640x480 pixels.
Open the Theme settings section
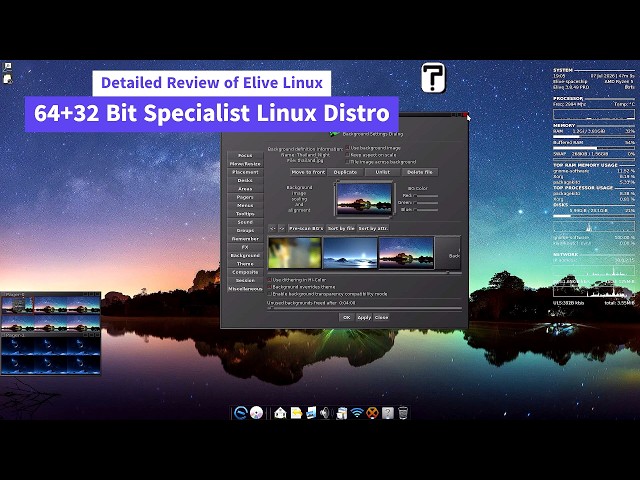click(245, 264)
